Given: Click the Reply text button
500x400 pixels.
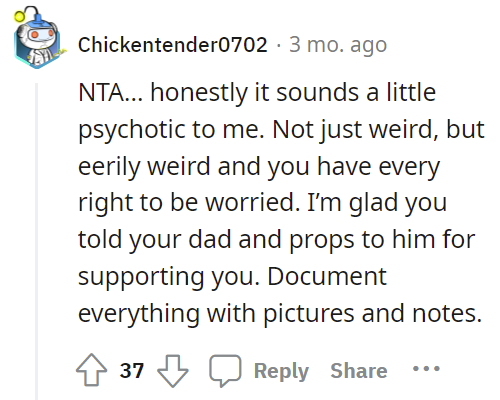Looking at the screenshot, I should coord(281,371).
